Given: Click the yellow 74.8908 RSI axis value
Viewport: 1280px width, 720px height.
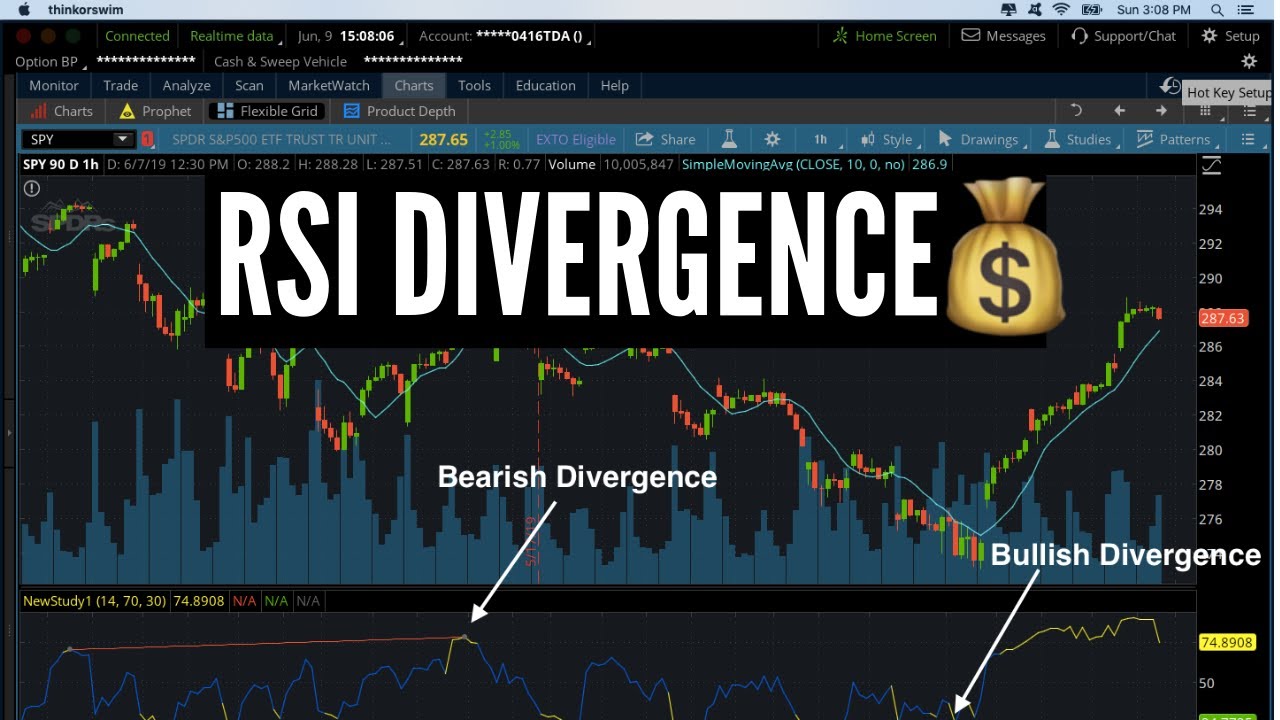Looking at the screenshot, I should [1227, 642].
